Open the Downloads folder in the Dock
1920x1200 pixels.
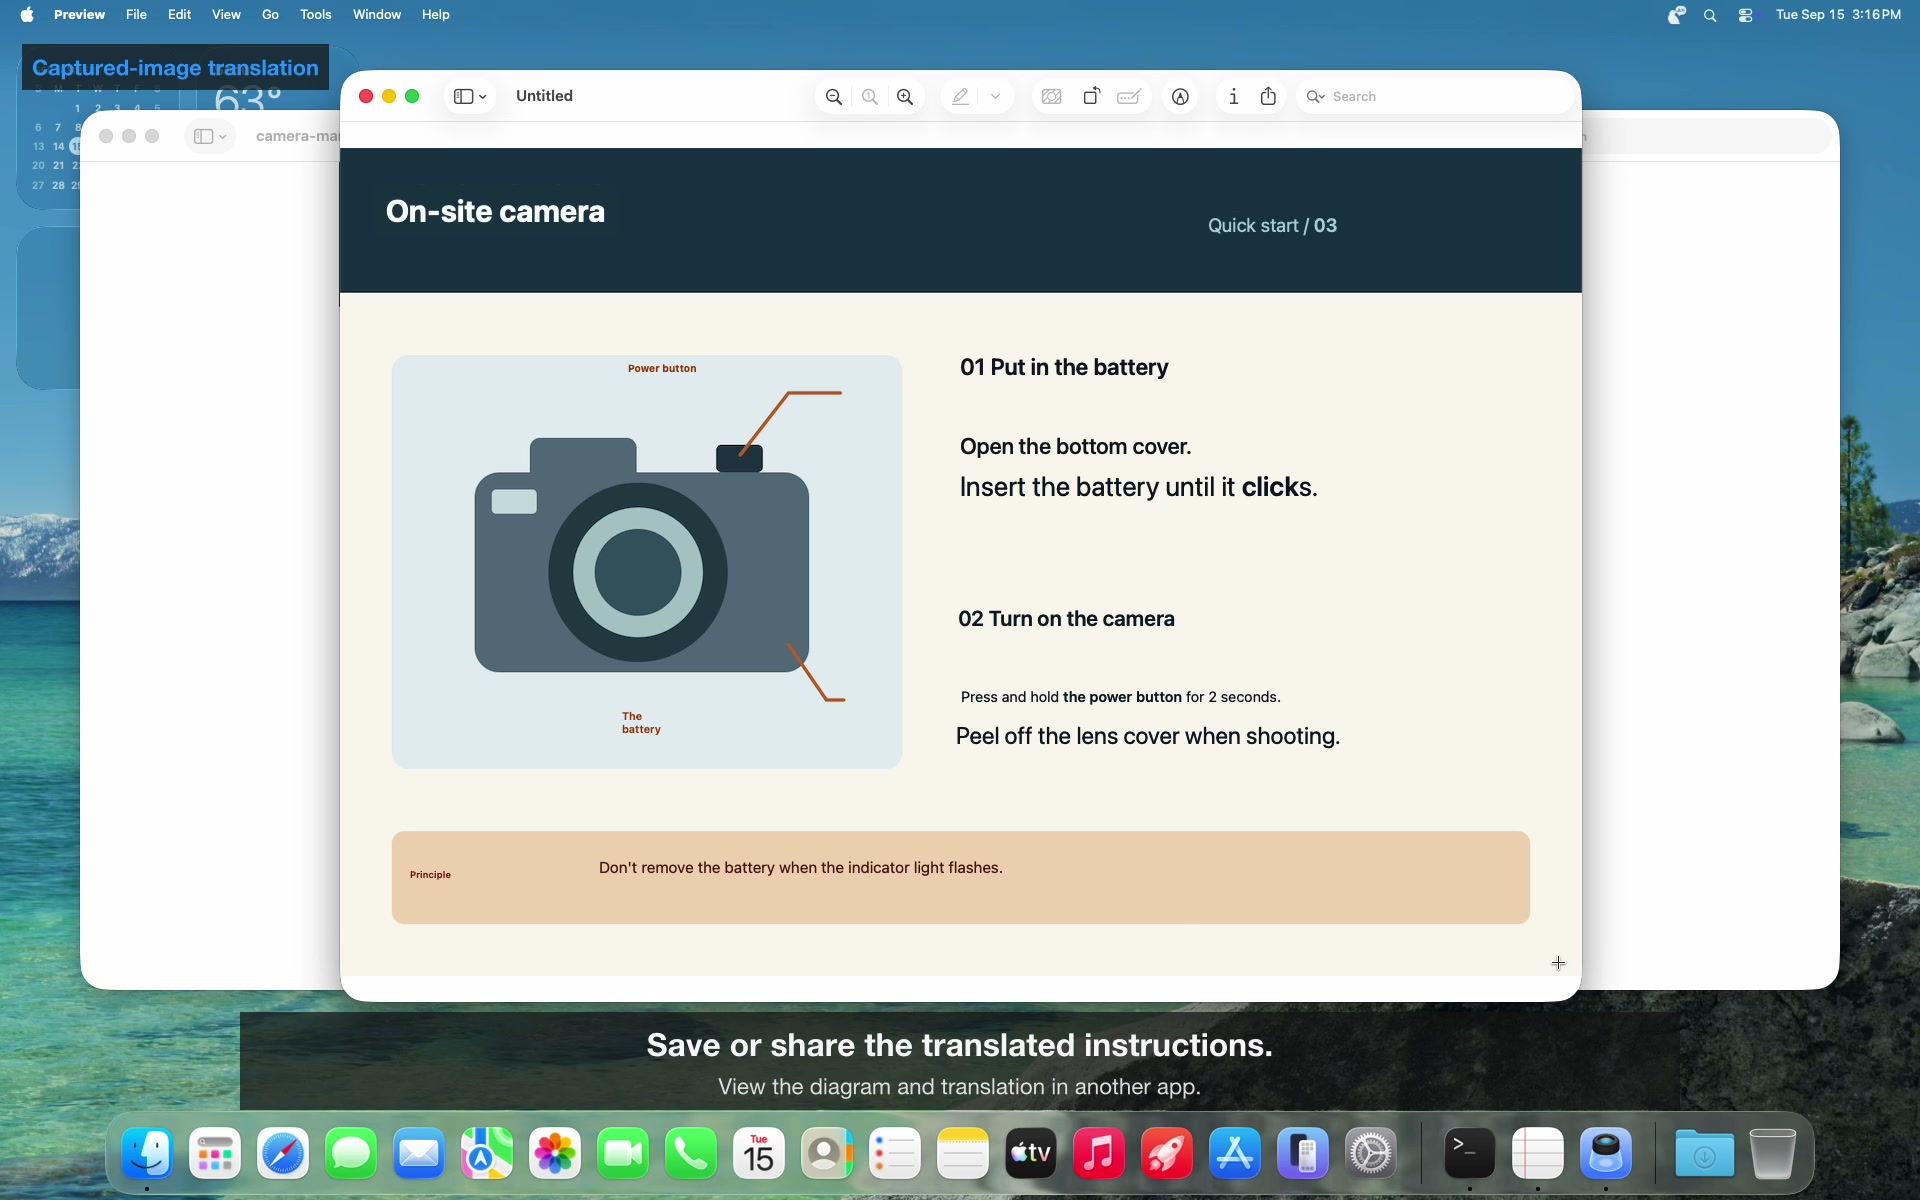coord(1704,1155)
